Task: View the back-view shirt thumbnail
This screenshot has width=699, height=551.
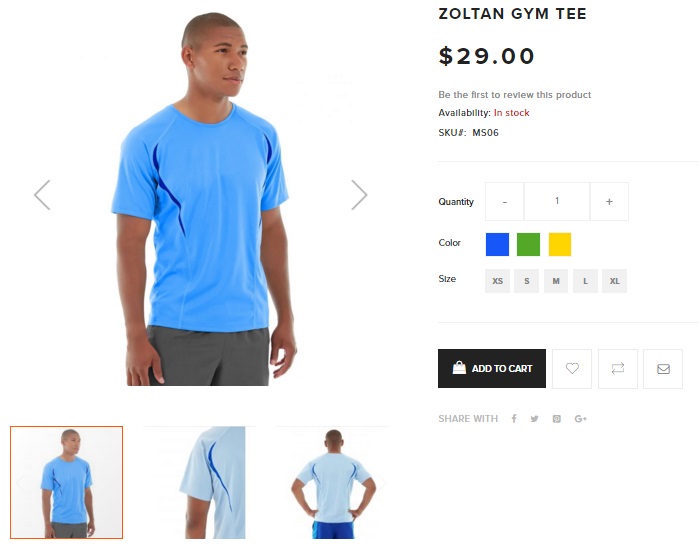Action: 333,483
